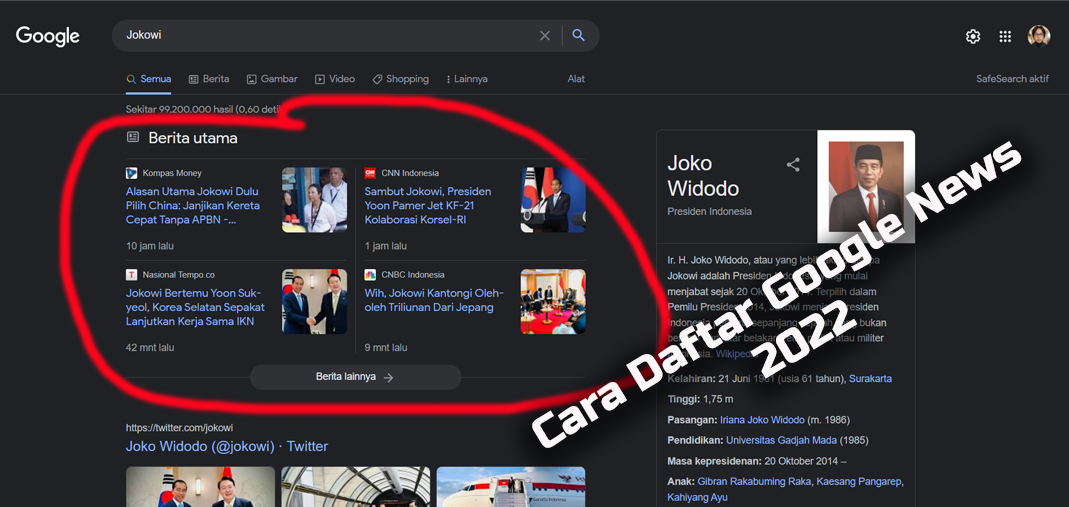Click thumbnail of Tempo.co handshake article
This screenshot has width=1069, height=507.
pos(314,301)
